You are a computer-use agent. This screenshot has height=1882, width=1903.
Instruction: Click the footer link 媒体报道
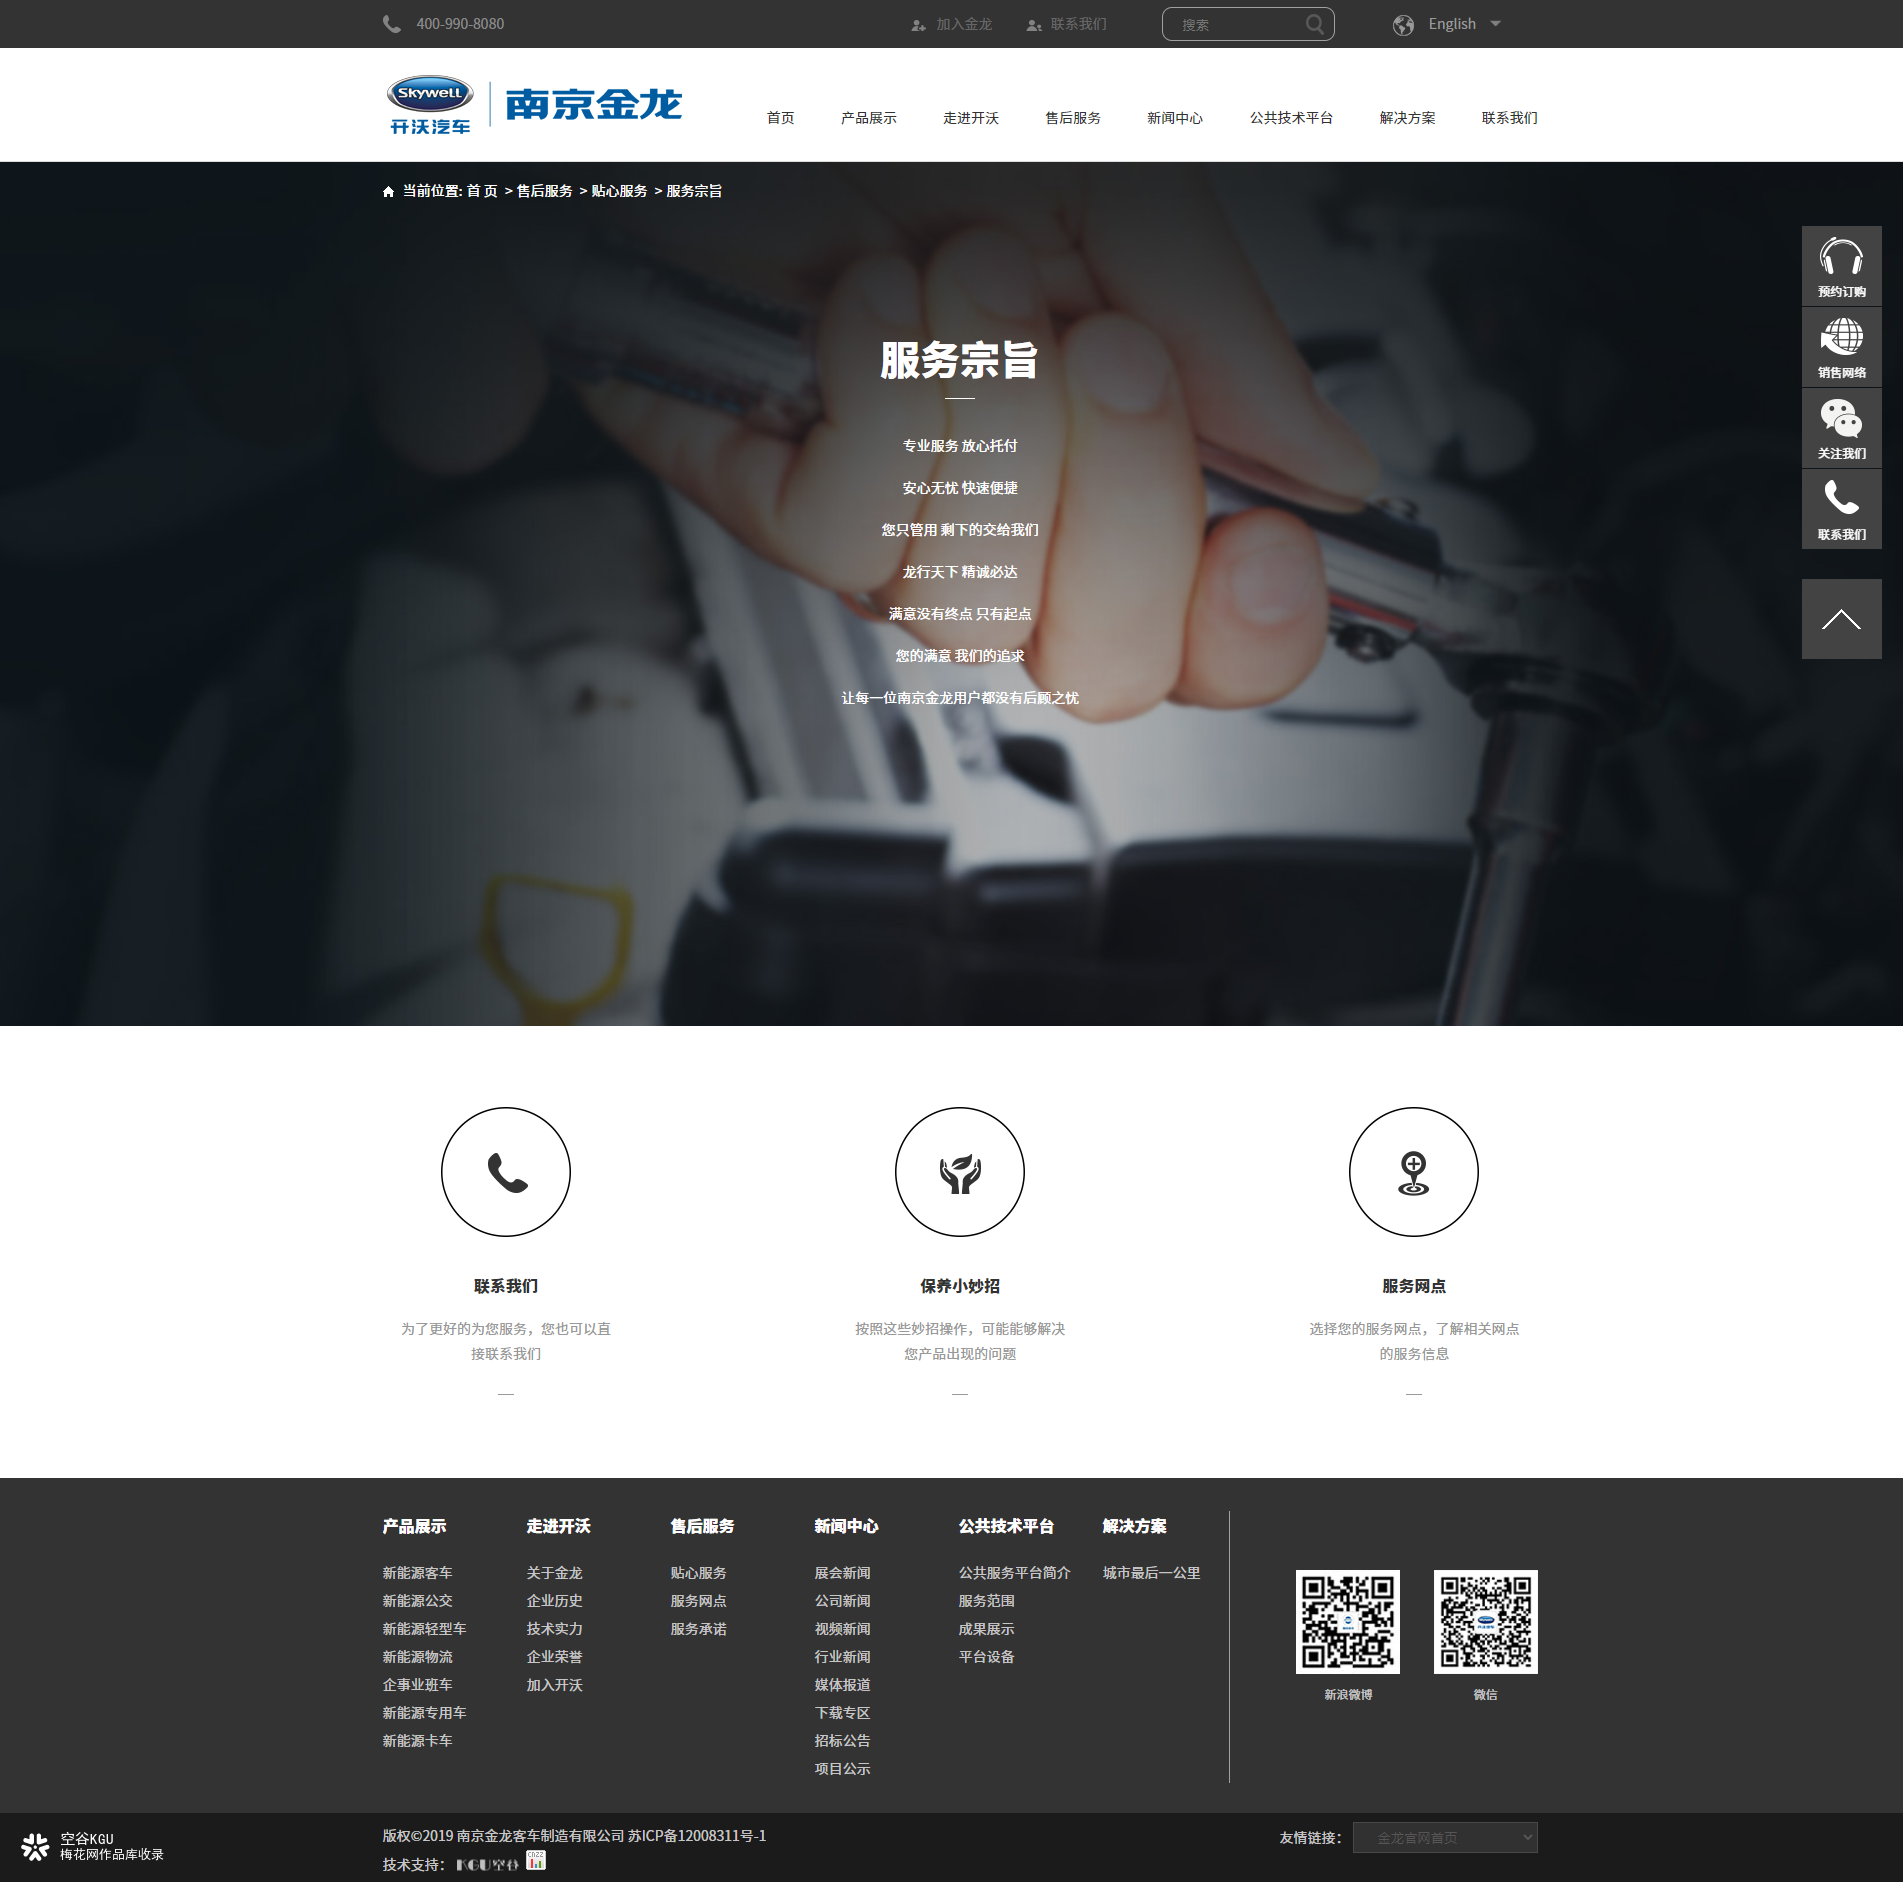[x=843, y=1685]
